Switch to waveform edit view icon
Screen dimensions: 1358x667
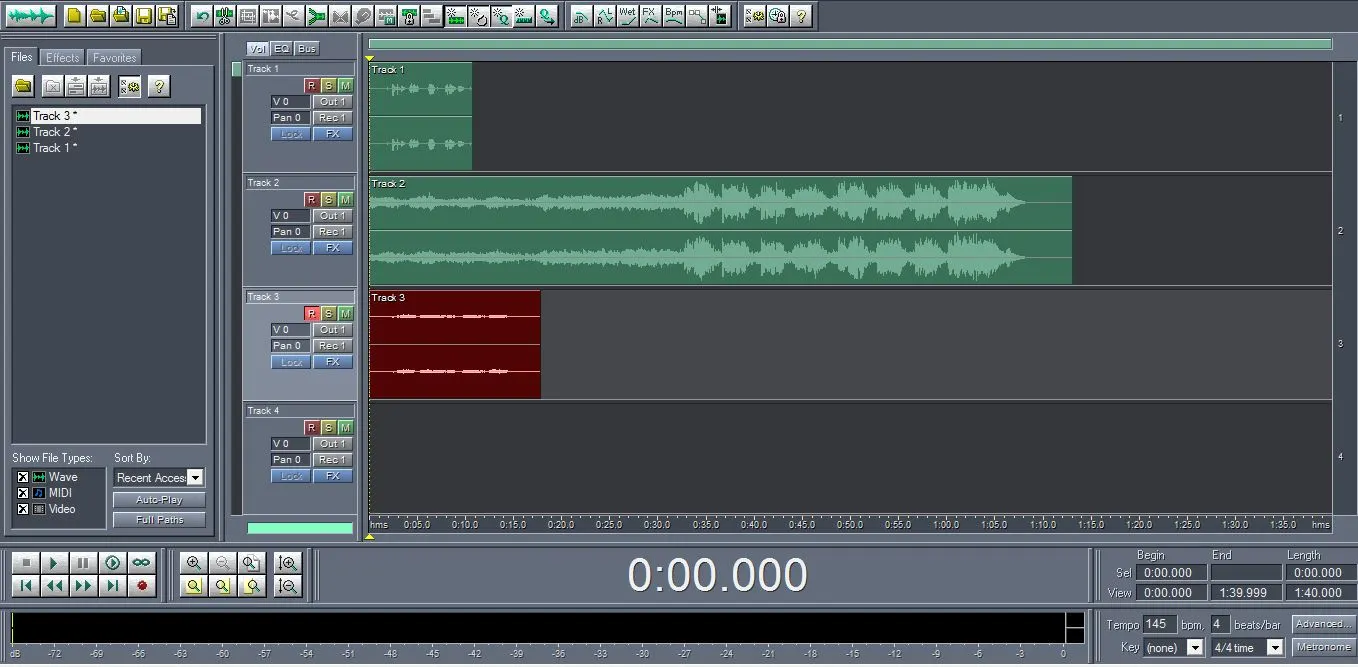click(30, 16)
